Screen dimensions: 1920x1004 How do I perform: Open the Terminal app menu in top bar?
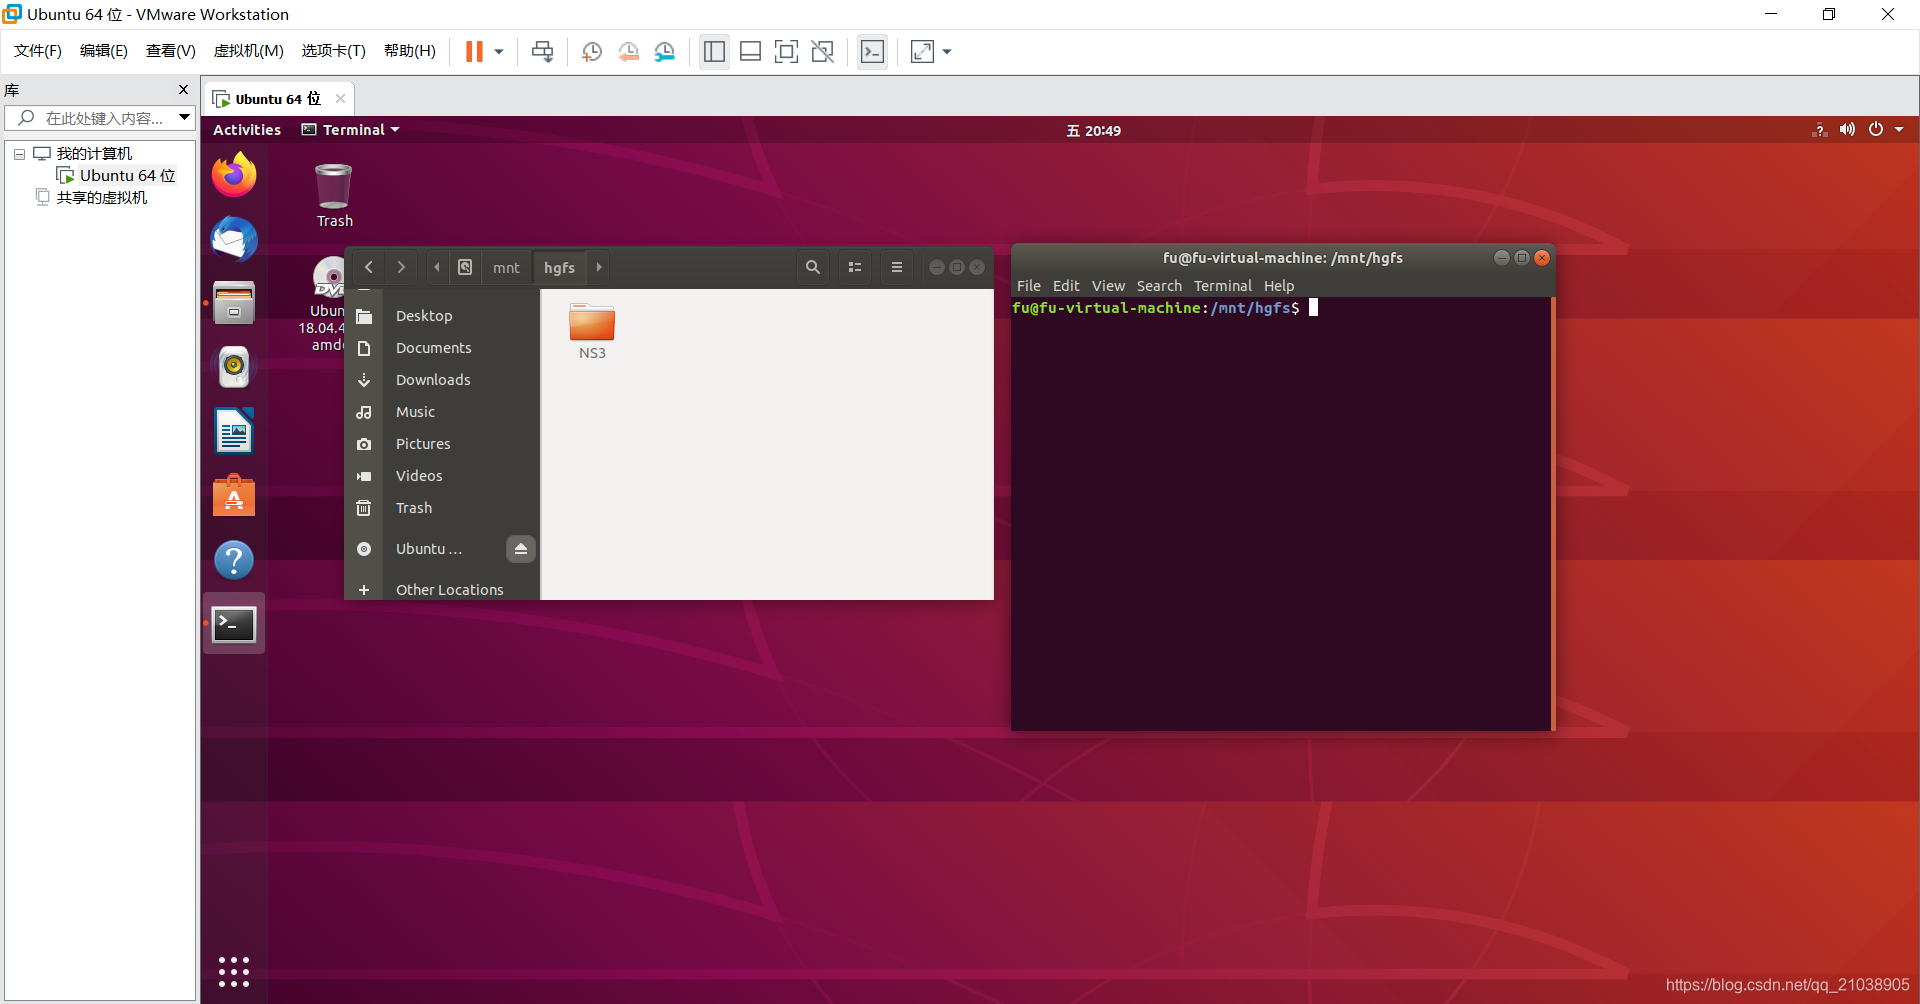(351, 130)
